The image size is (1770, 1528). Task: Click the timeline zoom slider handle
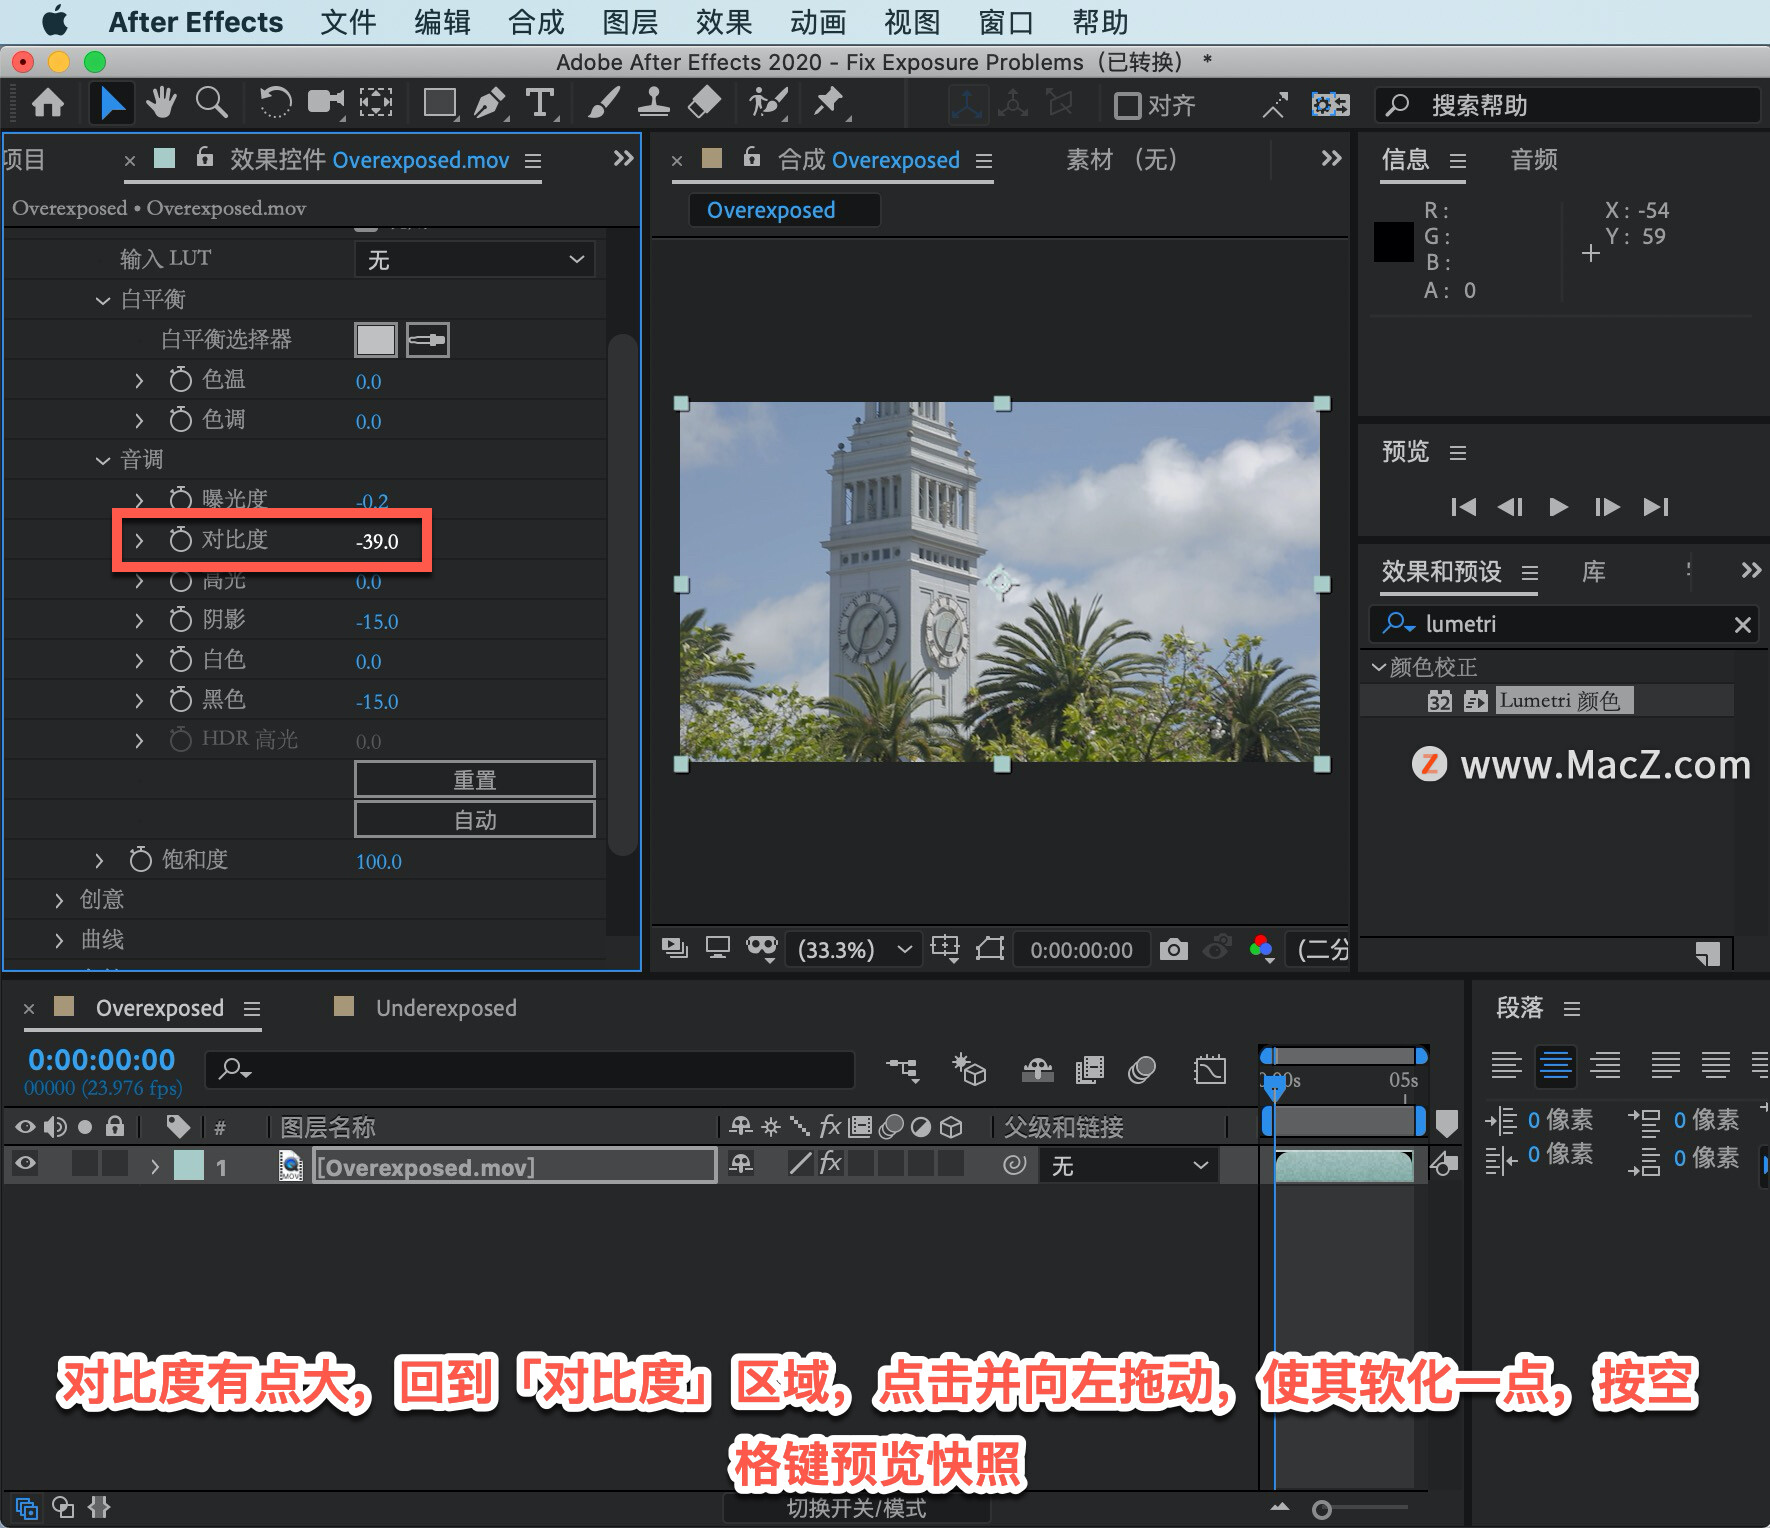[1322, 1509]
